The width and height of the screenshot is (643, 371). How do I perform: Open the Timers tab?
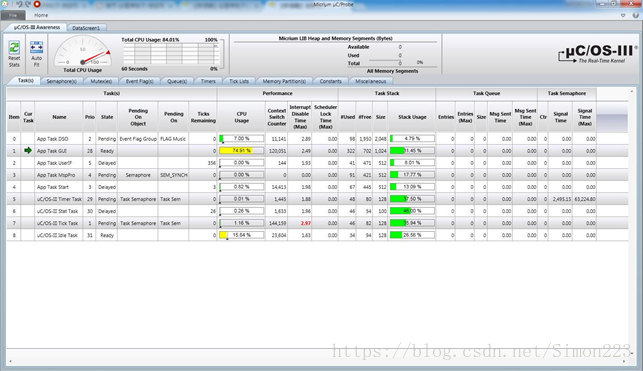(208, 81)
